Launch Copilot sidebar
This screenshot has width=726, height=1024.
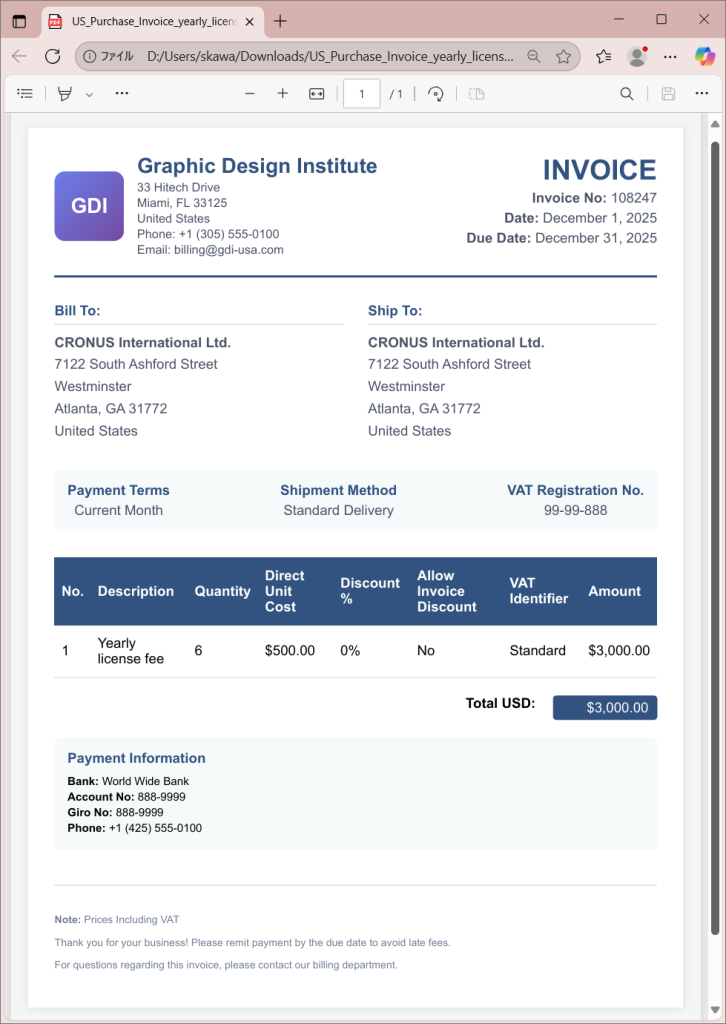point(704,56)
